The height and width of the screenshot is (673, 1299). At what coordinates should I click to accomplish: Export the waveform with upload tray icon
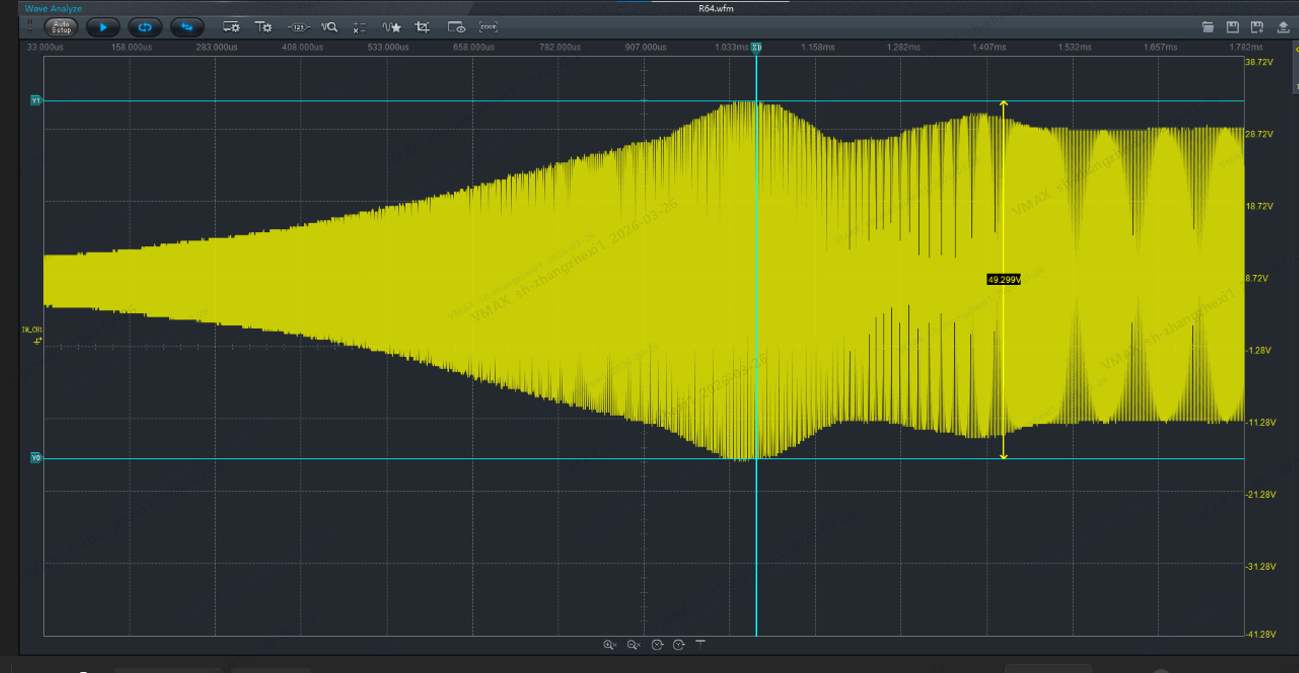(x=1284, y=27)
